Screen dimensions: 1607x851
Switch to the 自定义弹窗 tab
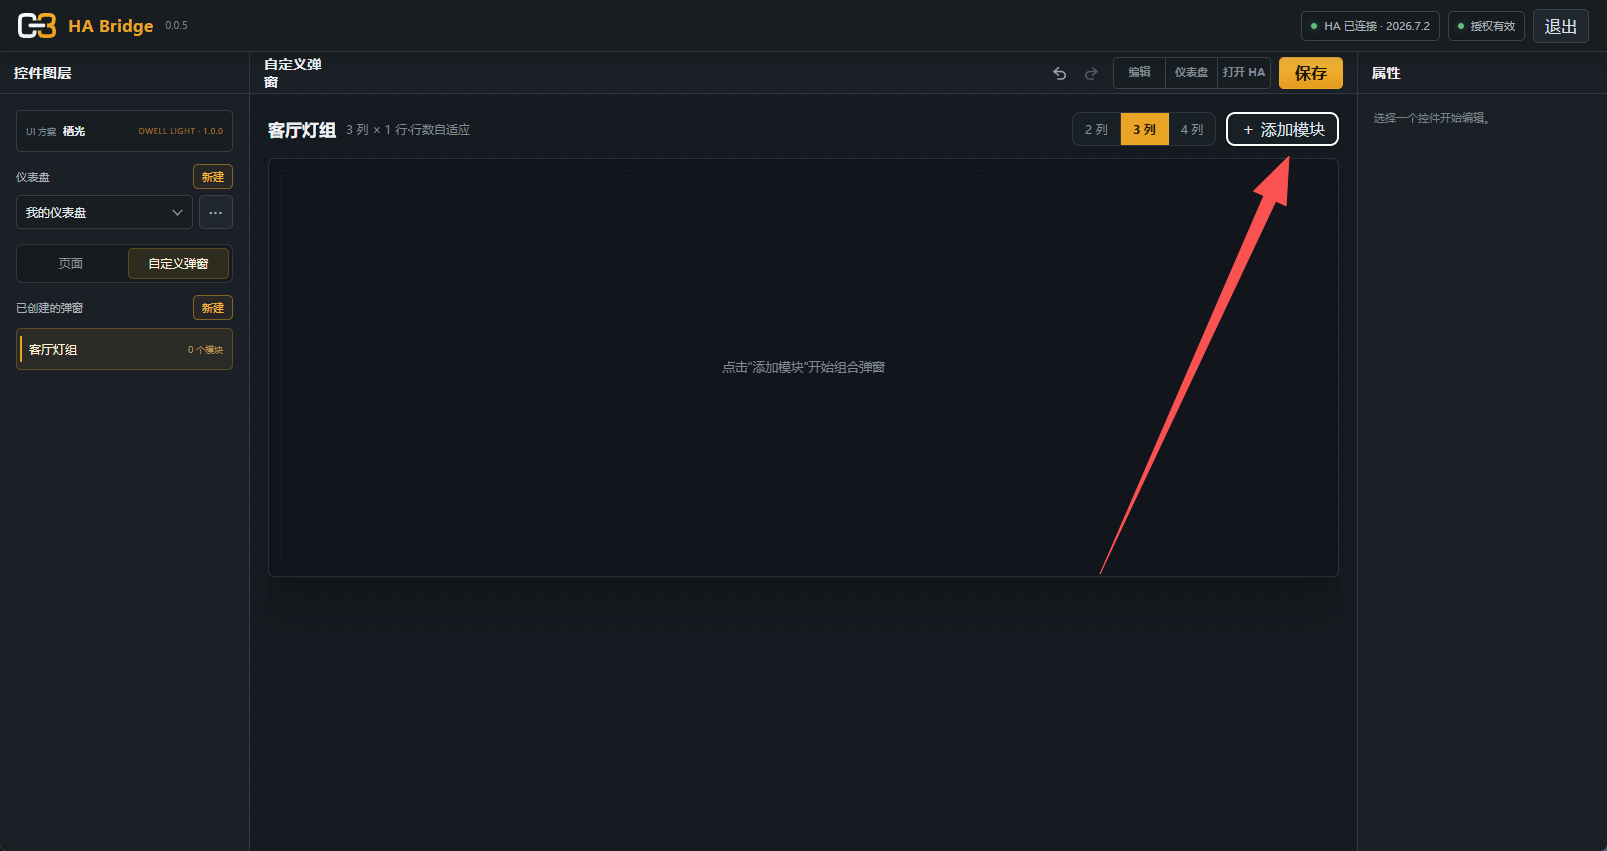coord(178,264)
